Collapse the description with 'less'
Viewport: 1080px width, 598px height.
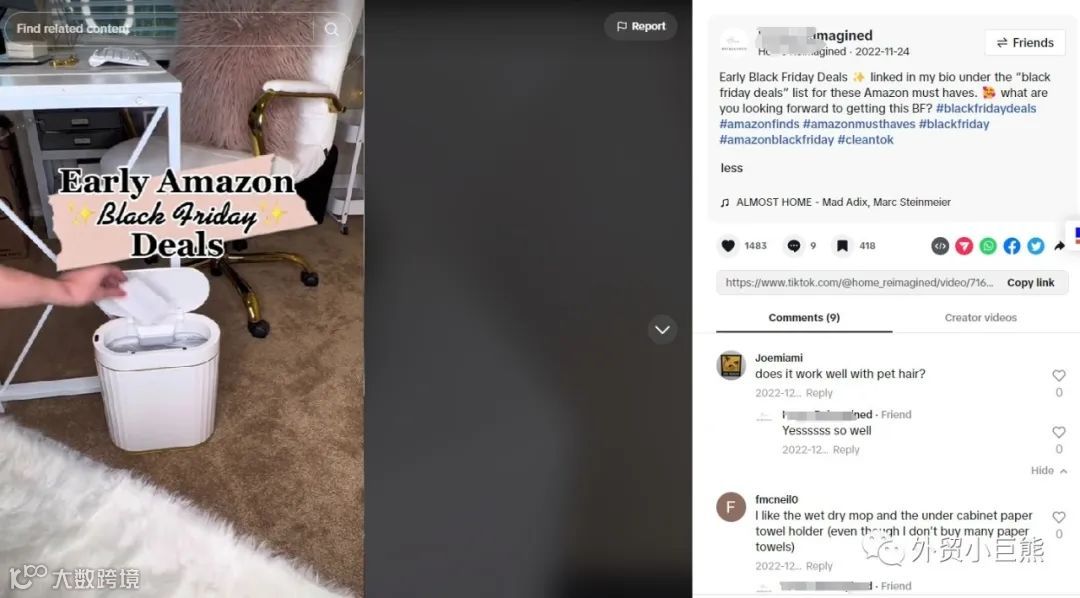[731, 168]
